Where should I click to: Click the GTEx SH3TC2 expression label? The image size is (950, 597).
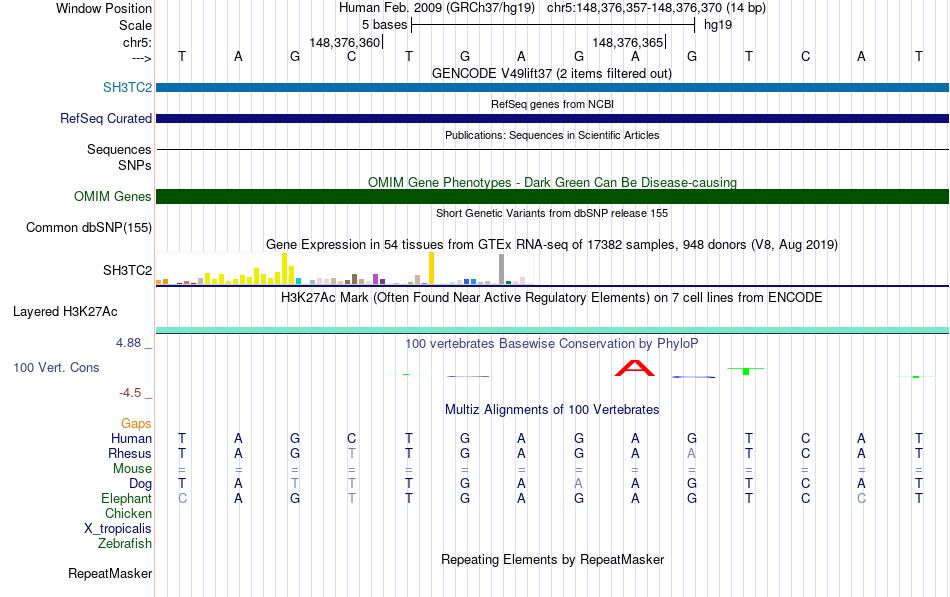pos(127,270)
